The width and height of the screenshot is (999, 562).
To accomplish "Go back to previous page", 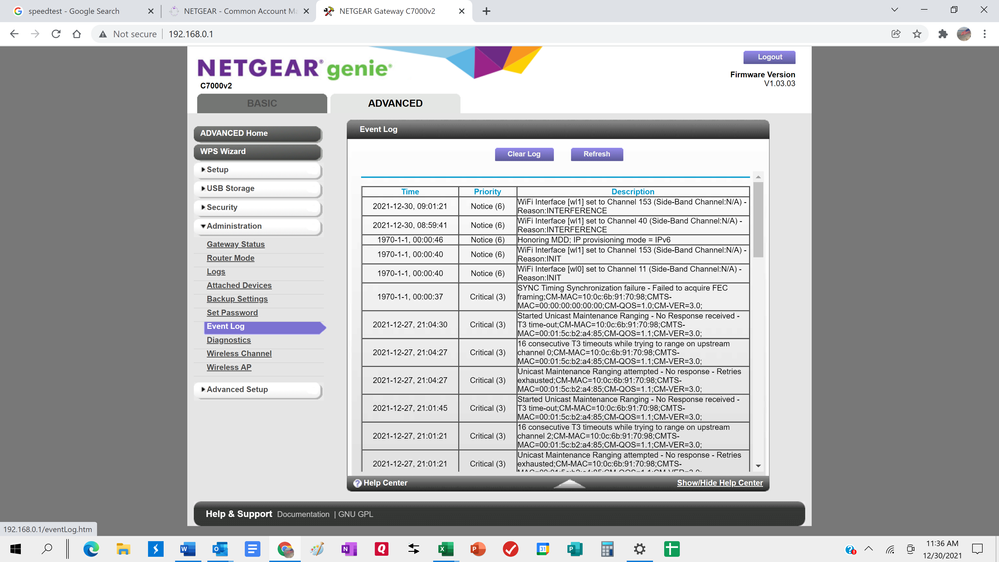I will coord(14,34).
